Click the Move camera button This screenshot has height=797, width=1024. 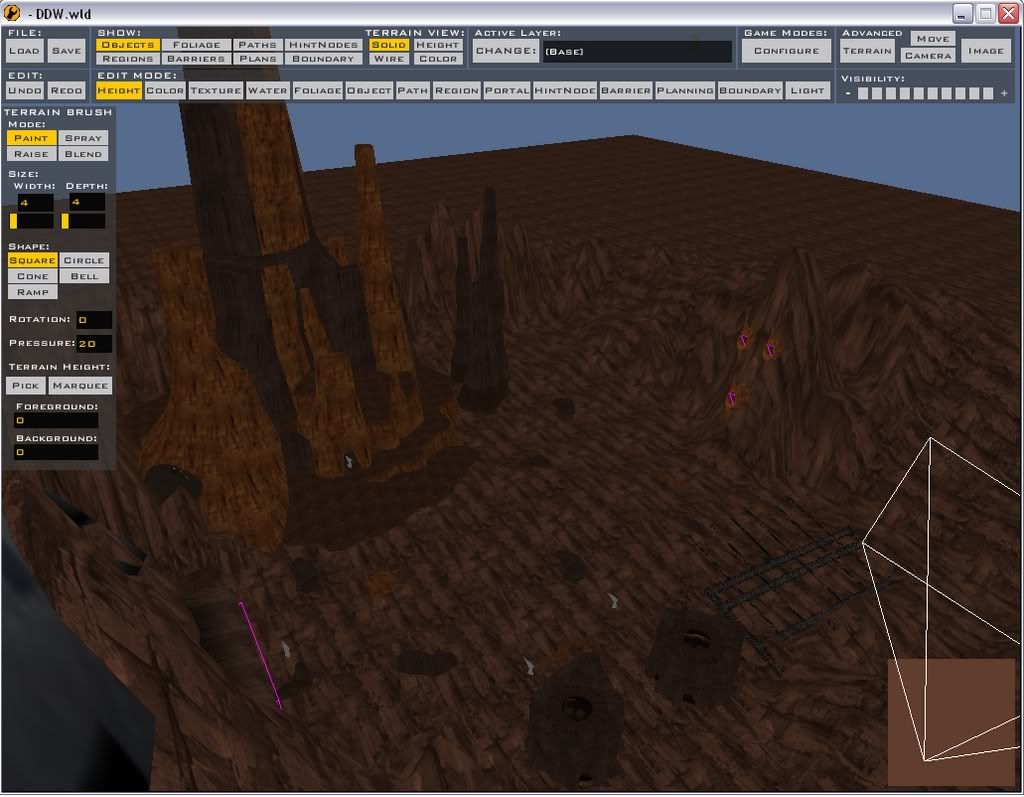pyautogui.click(x=933, y=39)
